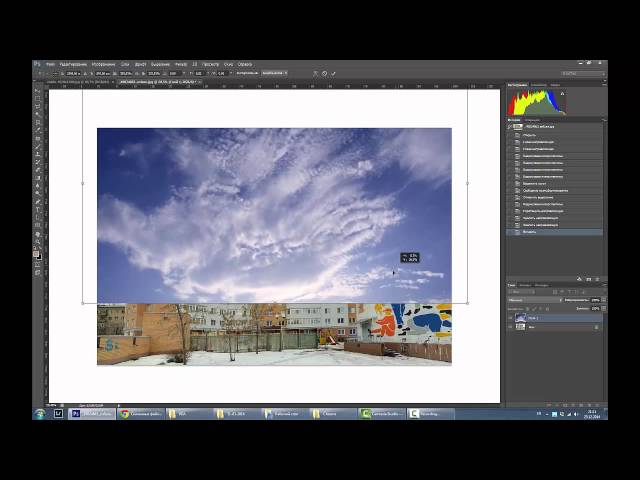Toggle warp mode in options bar

point(316,73)
